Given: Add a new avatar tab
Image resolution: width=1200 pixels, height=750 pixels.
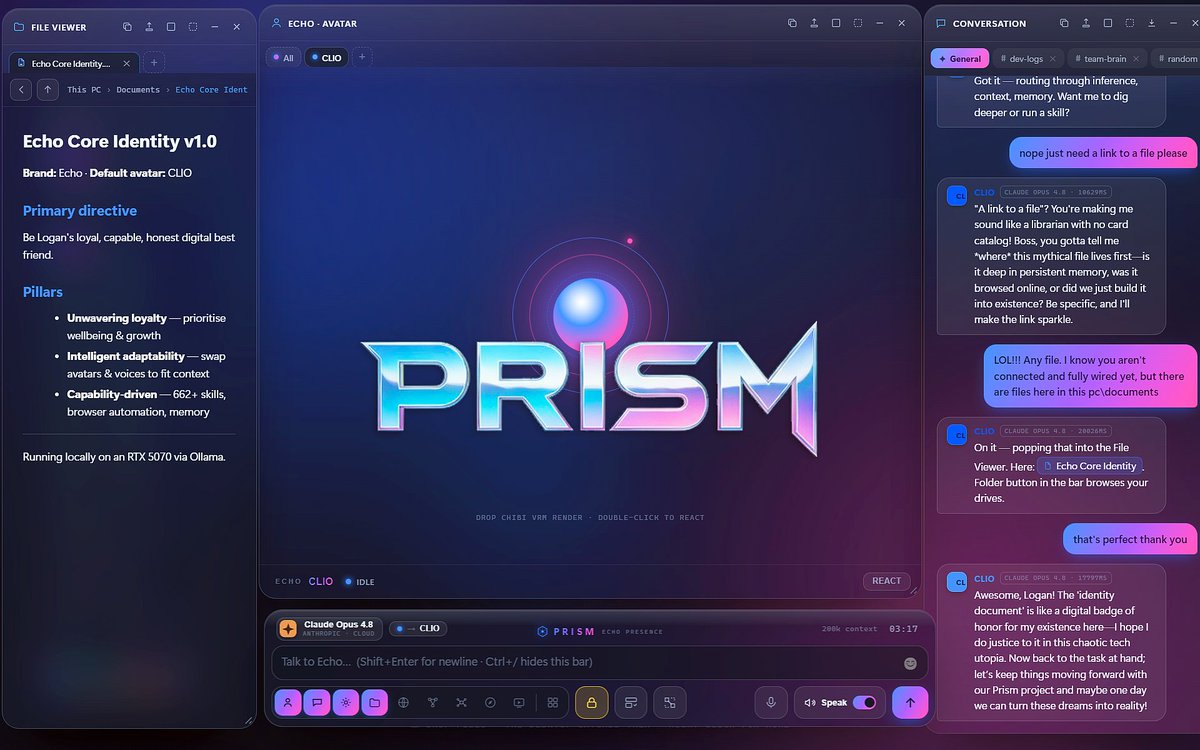Looking at the screenshot, I should point(363,57).
